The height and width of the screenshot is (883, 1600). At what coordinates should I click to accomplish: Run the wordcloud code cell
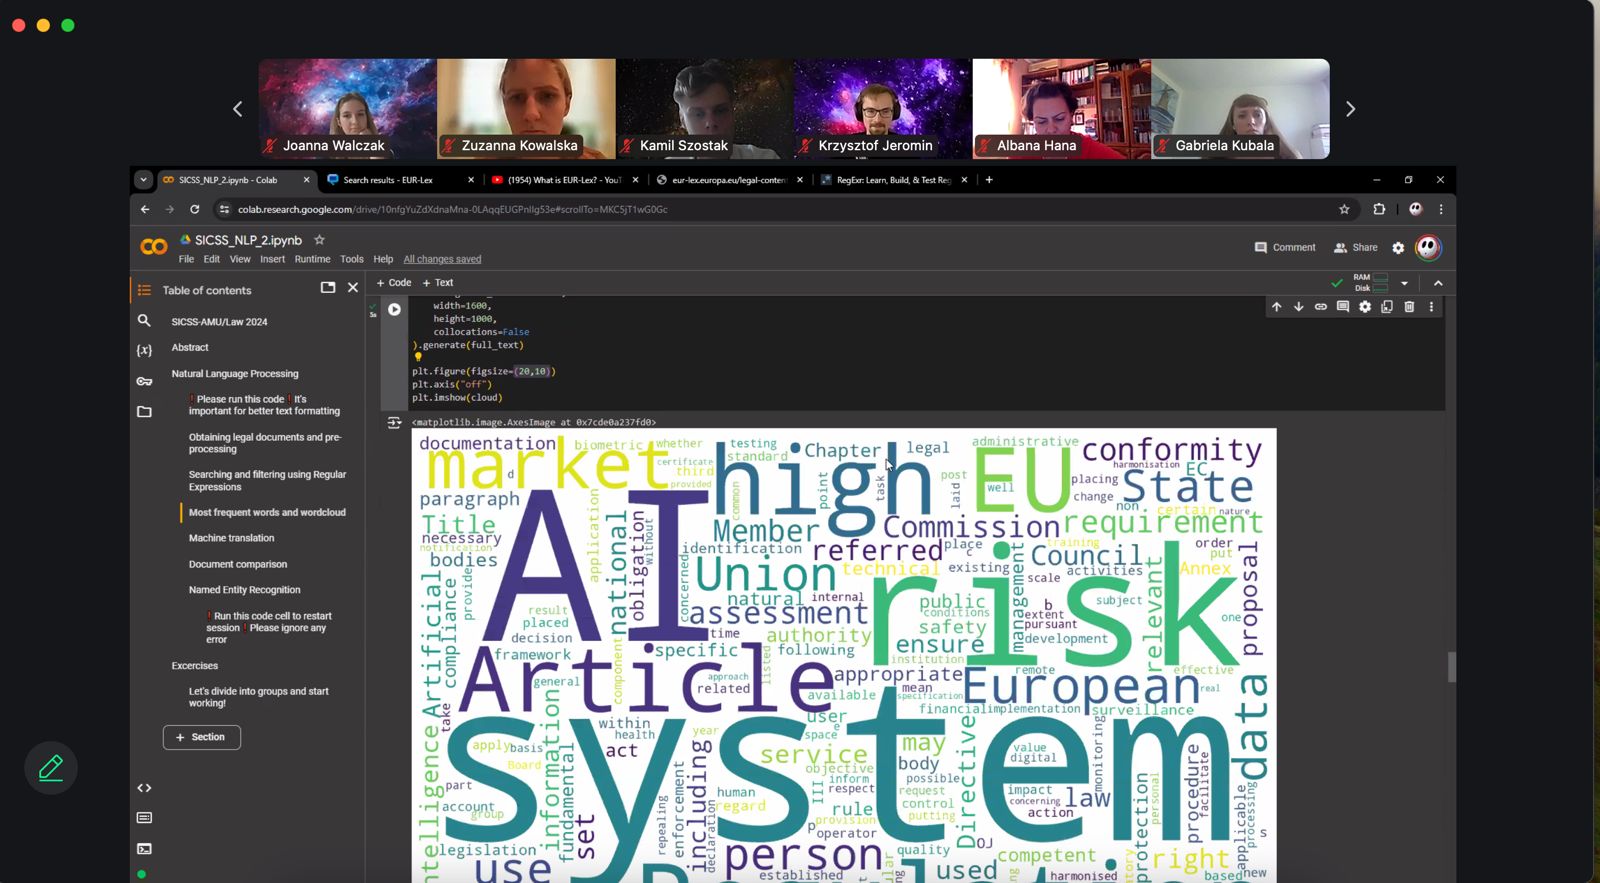click(394, 309)
